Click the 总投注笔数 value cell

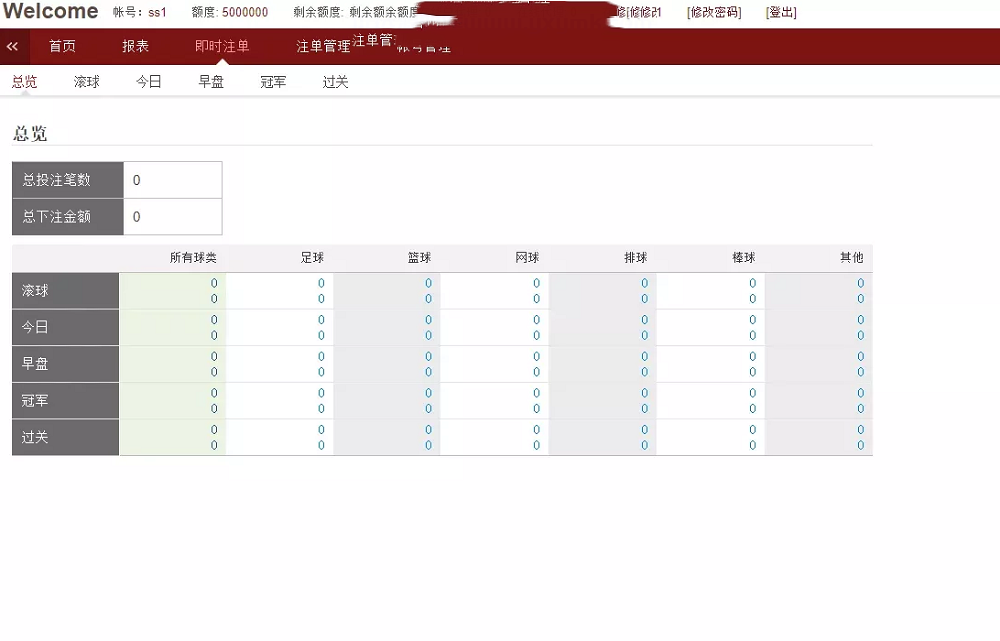point(172,180)
